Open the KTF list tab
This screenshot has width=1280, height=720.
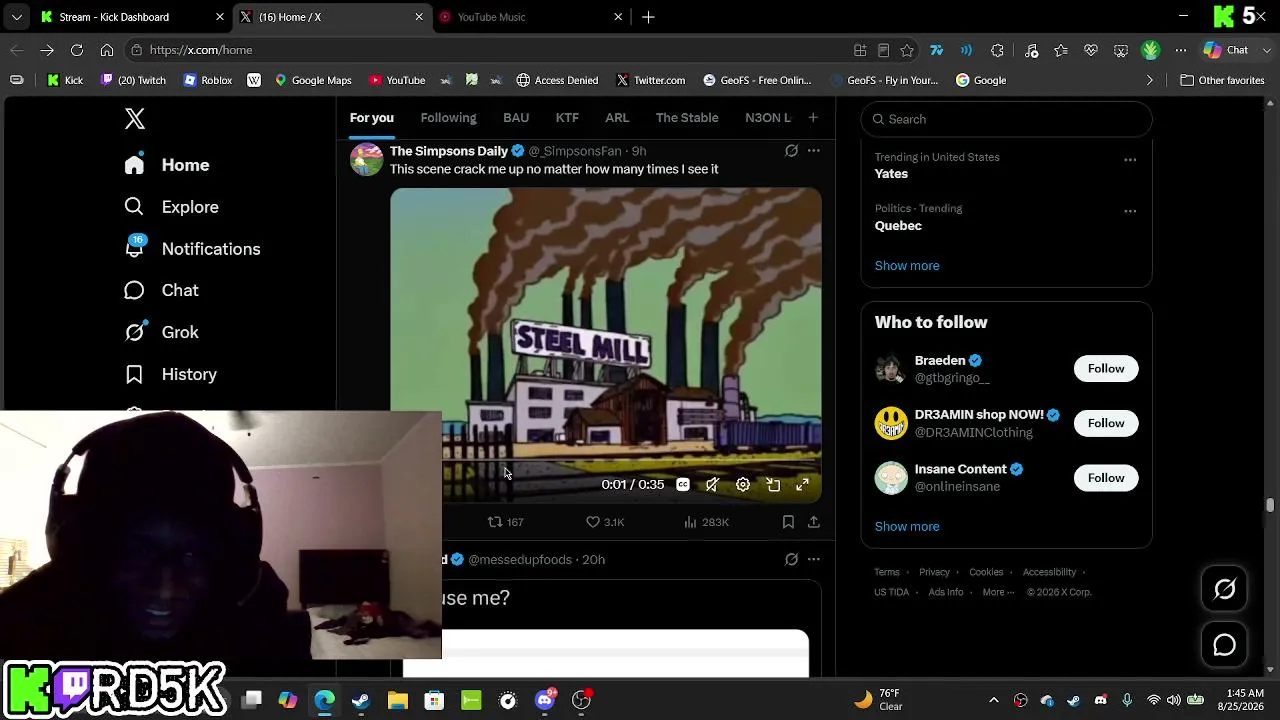(x=567, y=118)
